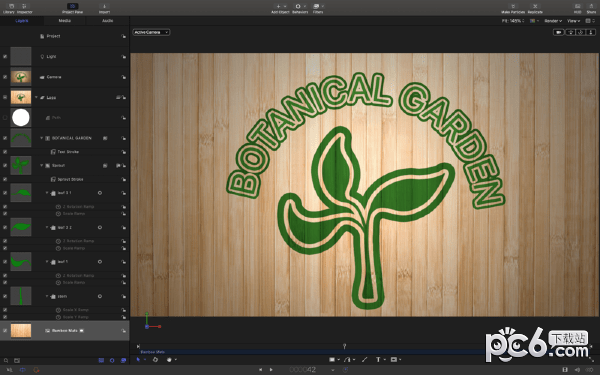Click the playhead marker on timeline
600x375 pixels.
coord(344,346)
